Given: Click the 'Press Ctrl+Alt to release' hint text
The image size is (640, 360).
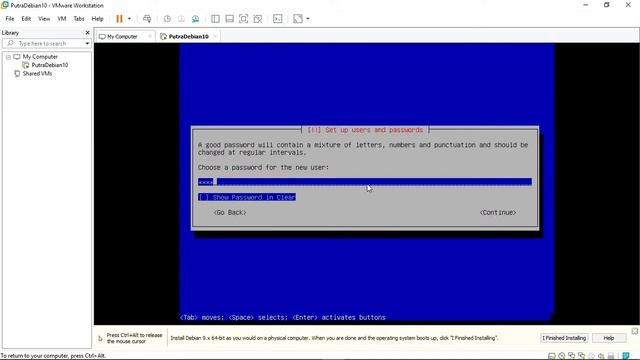Looking at the screenshot, I should [x=134, y=338].
